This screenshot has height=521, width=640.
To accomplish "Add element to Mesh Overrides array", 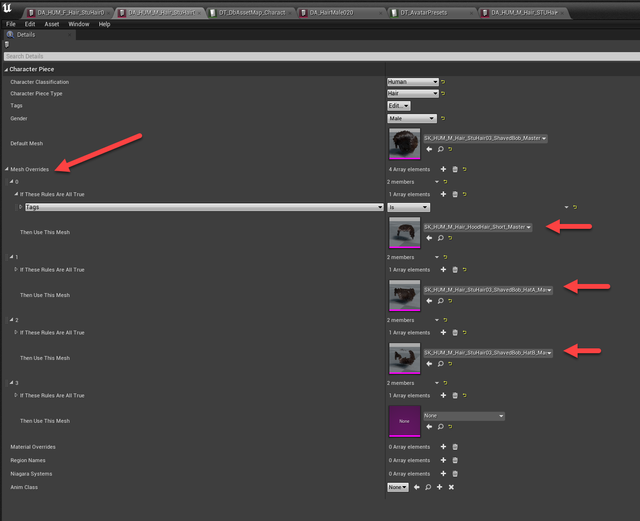I will coord(443,169).
